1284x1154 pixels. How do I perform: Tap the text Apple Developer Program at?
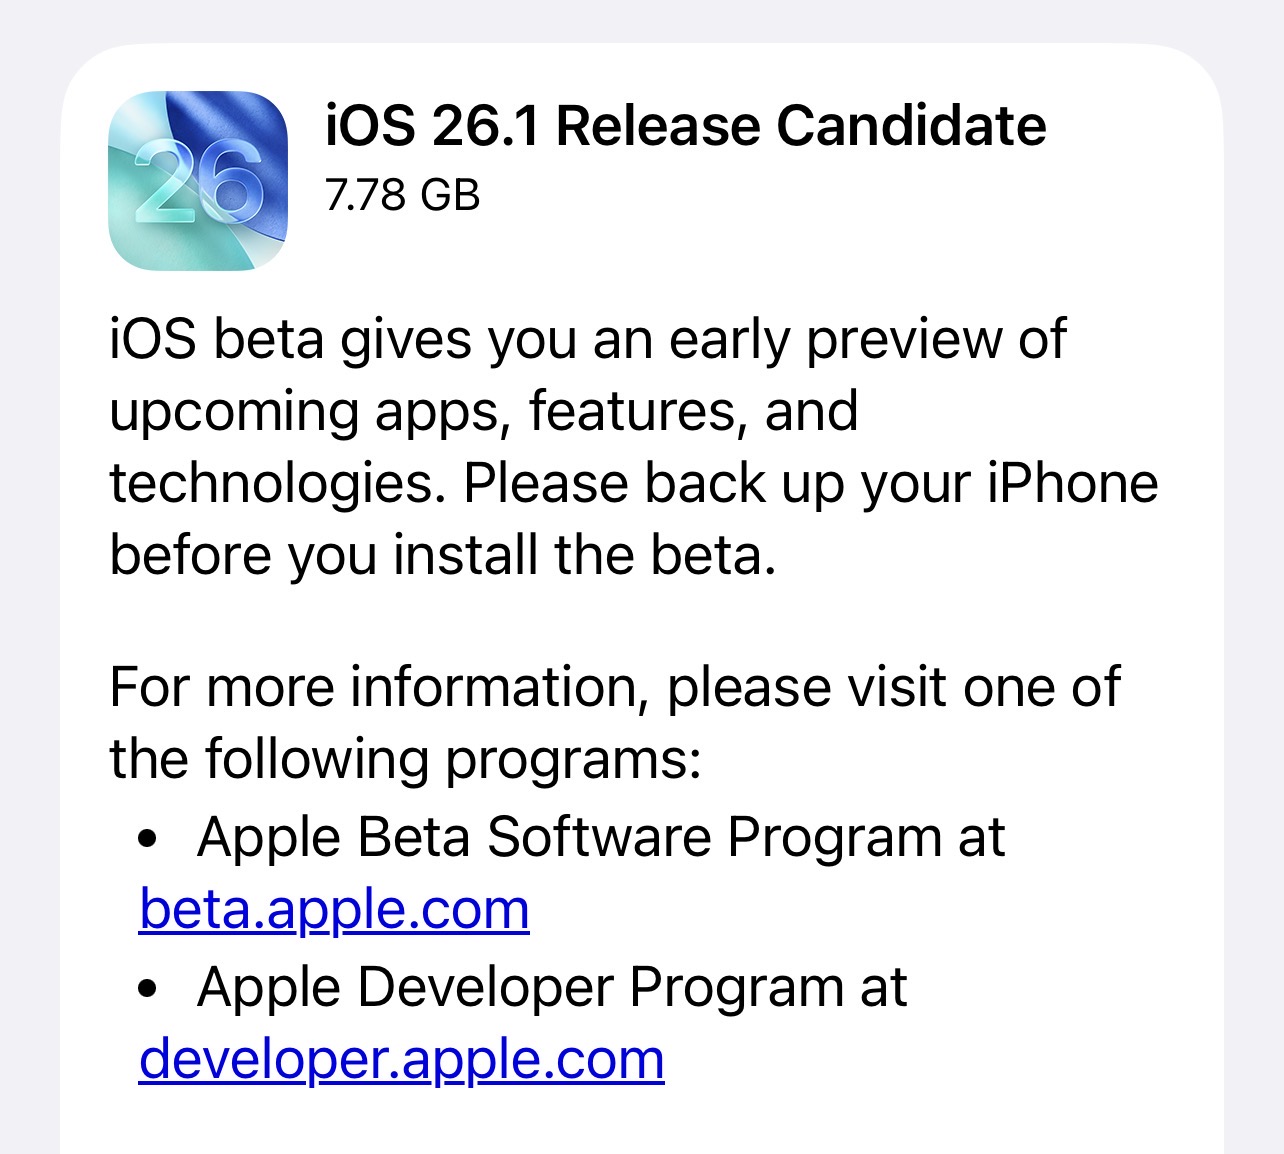point(552,988)
